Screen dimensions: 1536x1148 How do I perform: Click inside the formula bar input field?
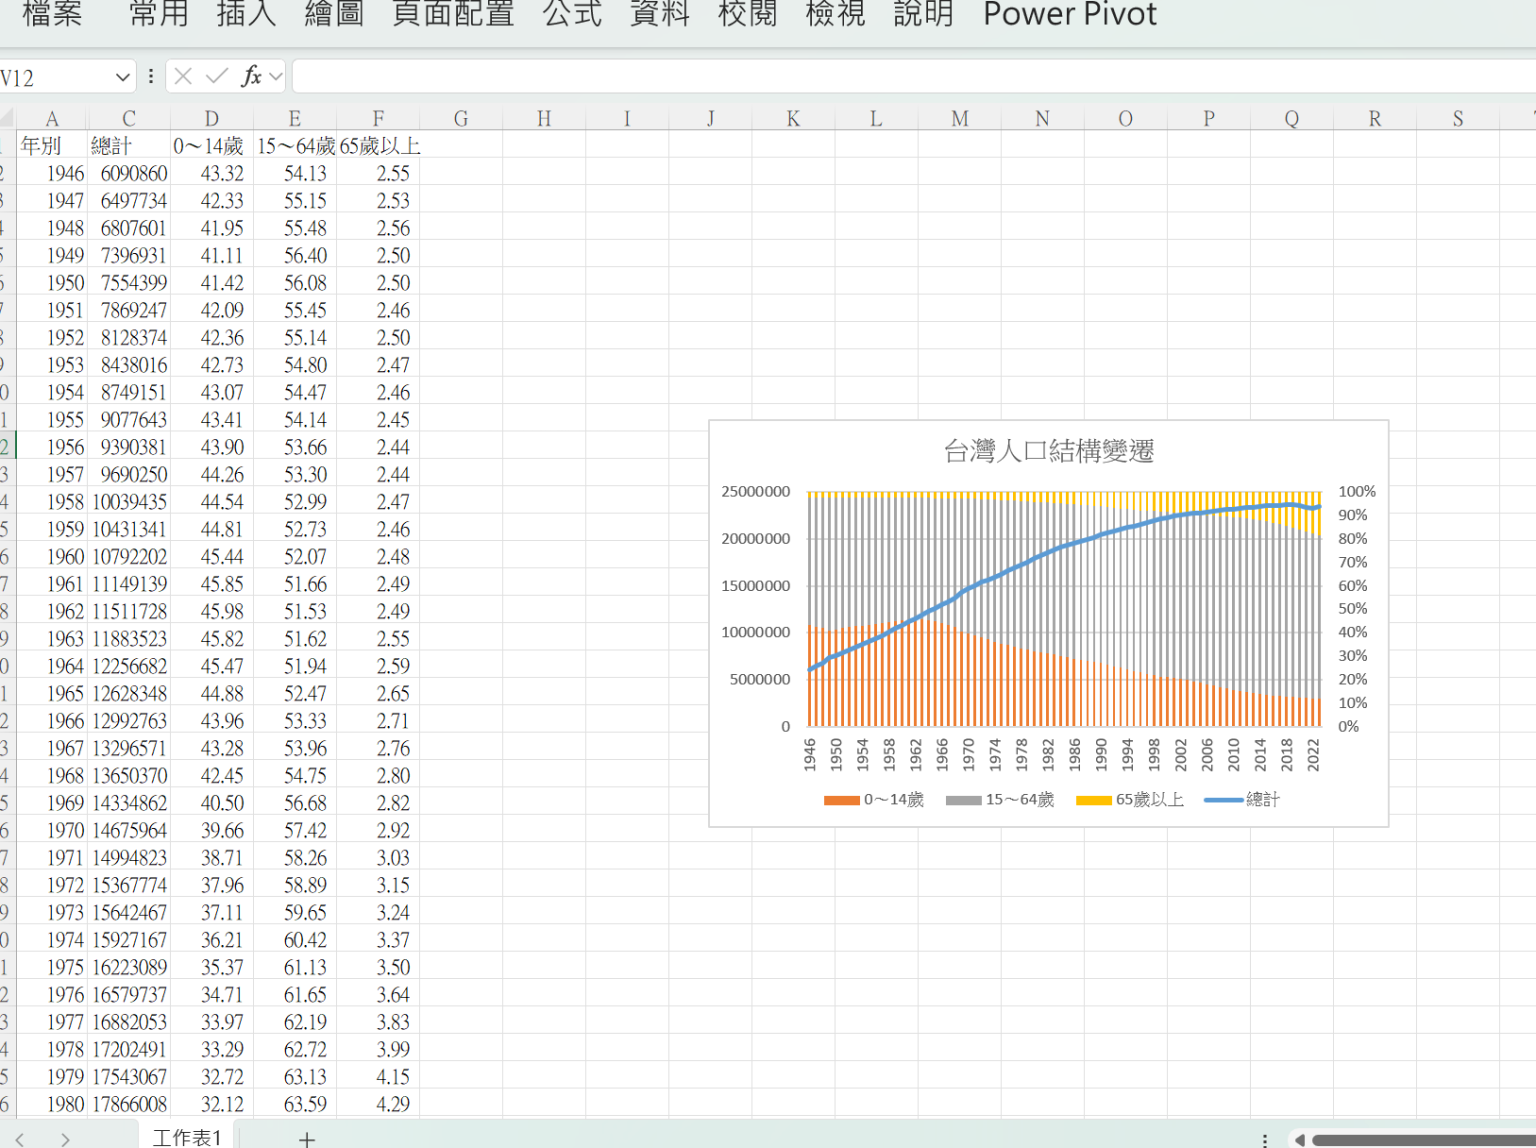[900, 76]
